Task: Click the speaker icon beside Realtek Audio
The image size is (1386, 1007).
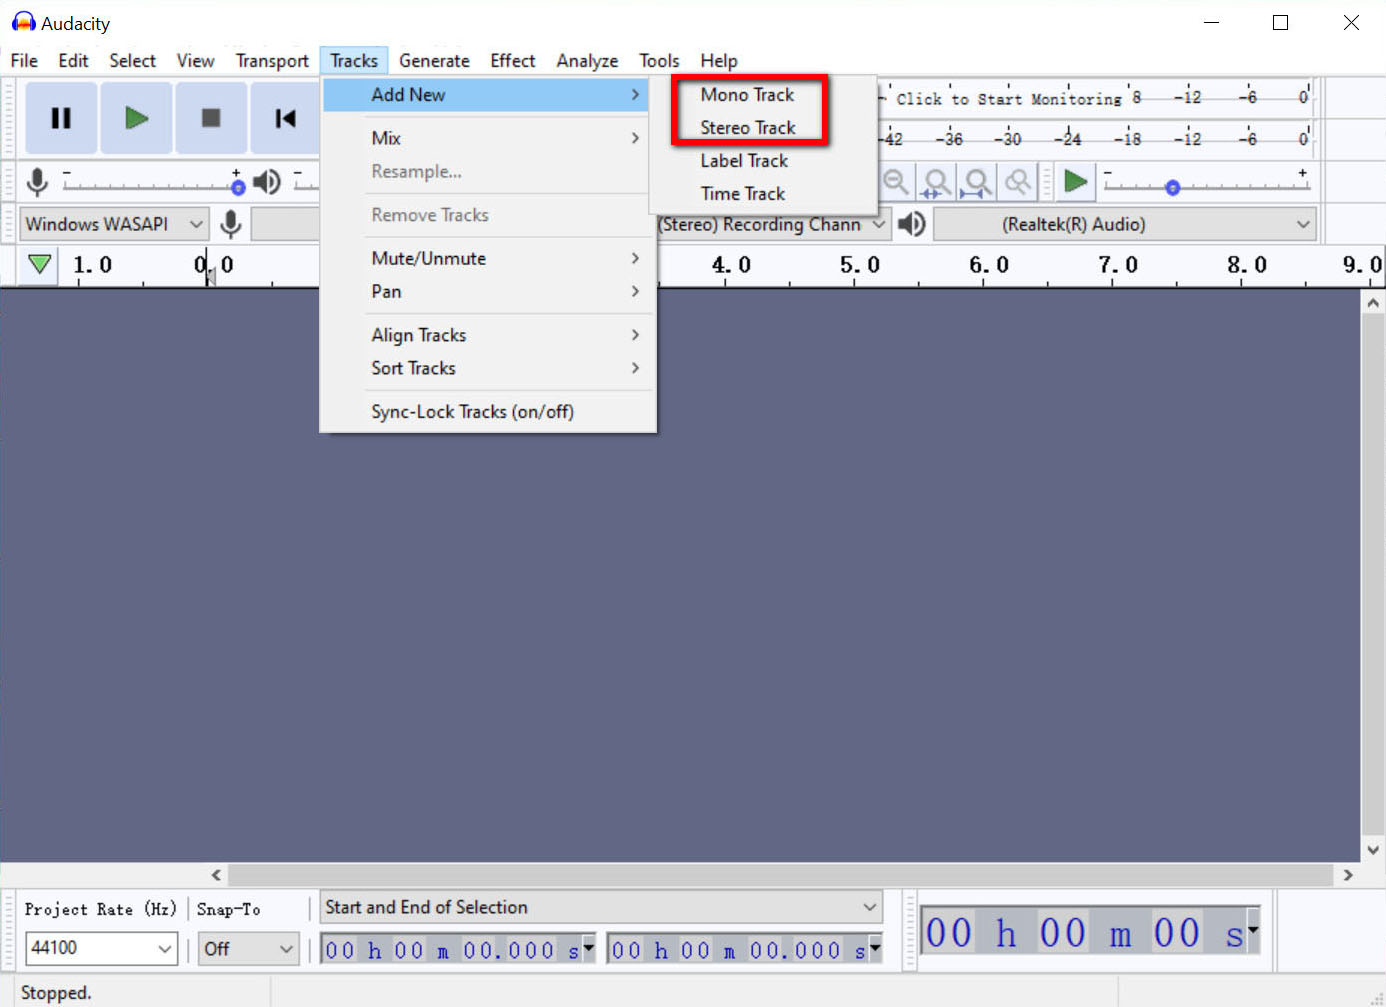Action: [911, 224]
